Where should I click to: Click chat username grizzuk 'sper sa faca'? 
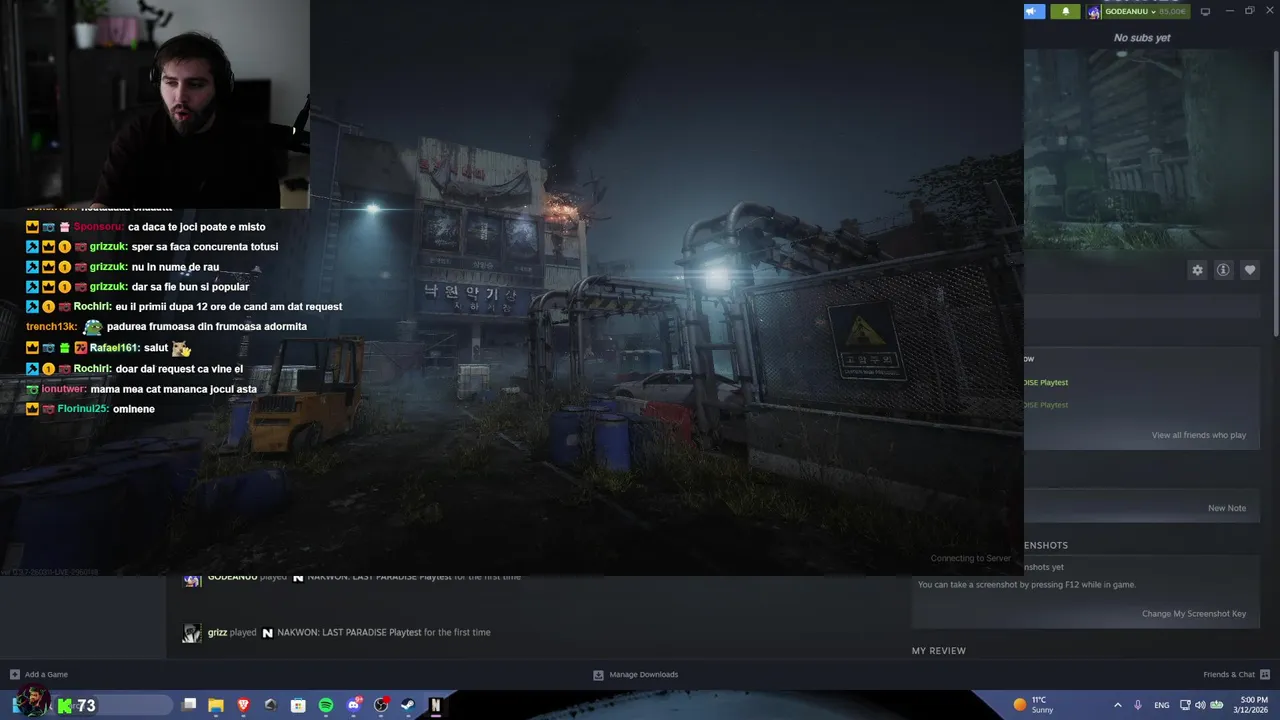[x=108, y=247]
